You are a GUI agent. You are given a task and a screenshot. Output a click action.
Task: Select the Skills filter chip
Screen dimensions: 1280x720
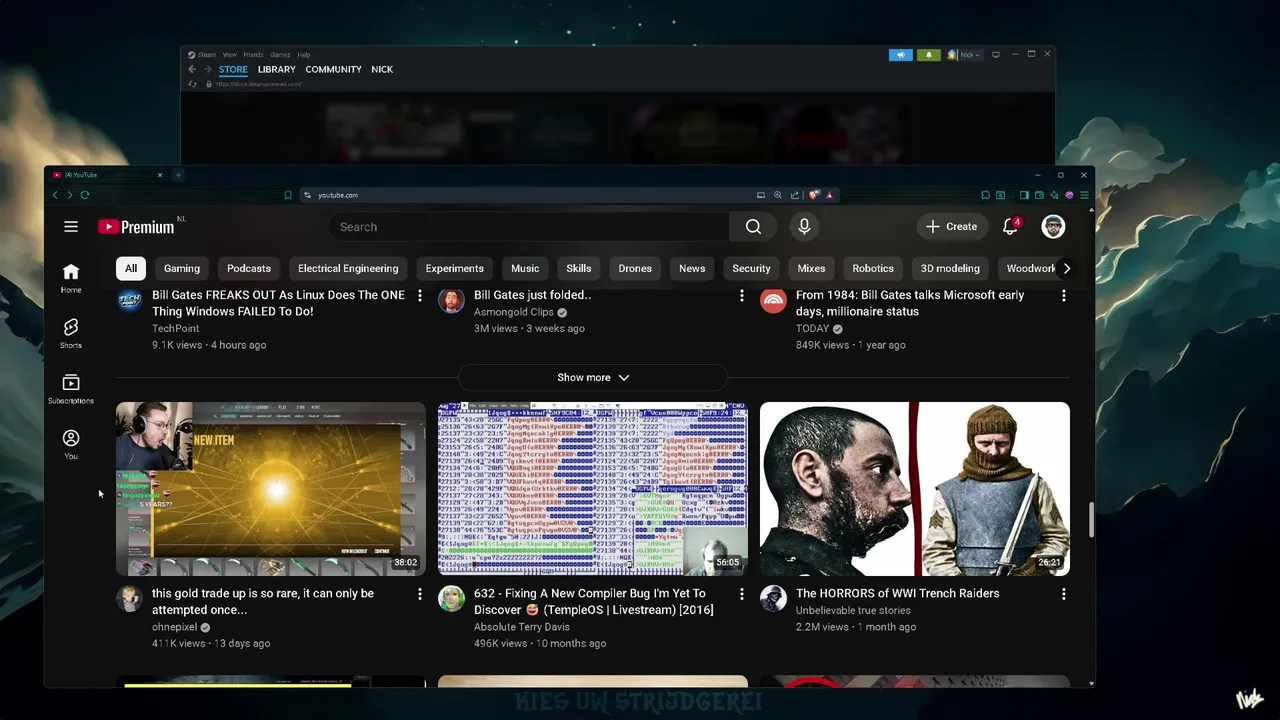(579, 268)
